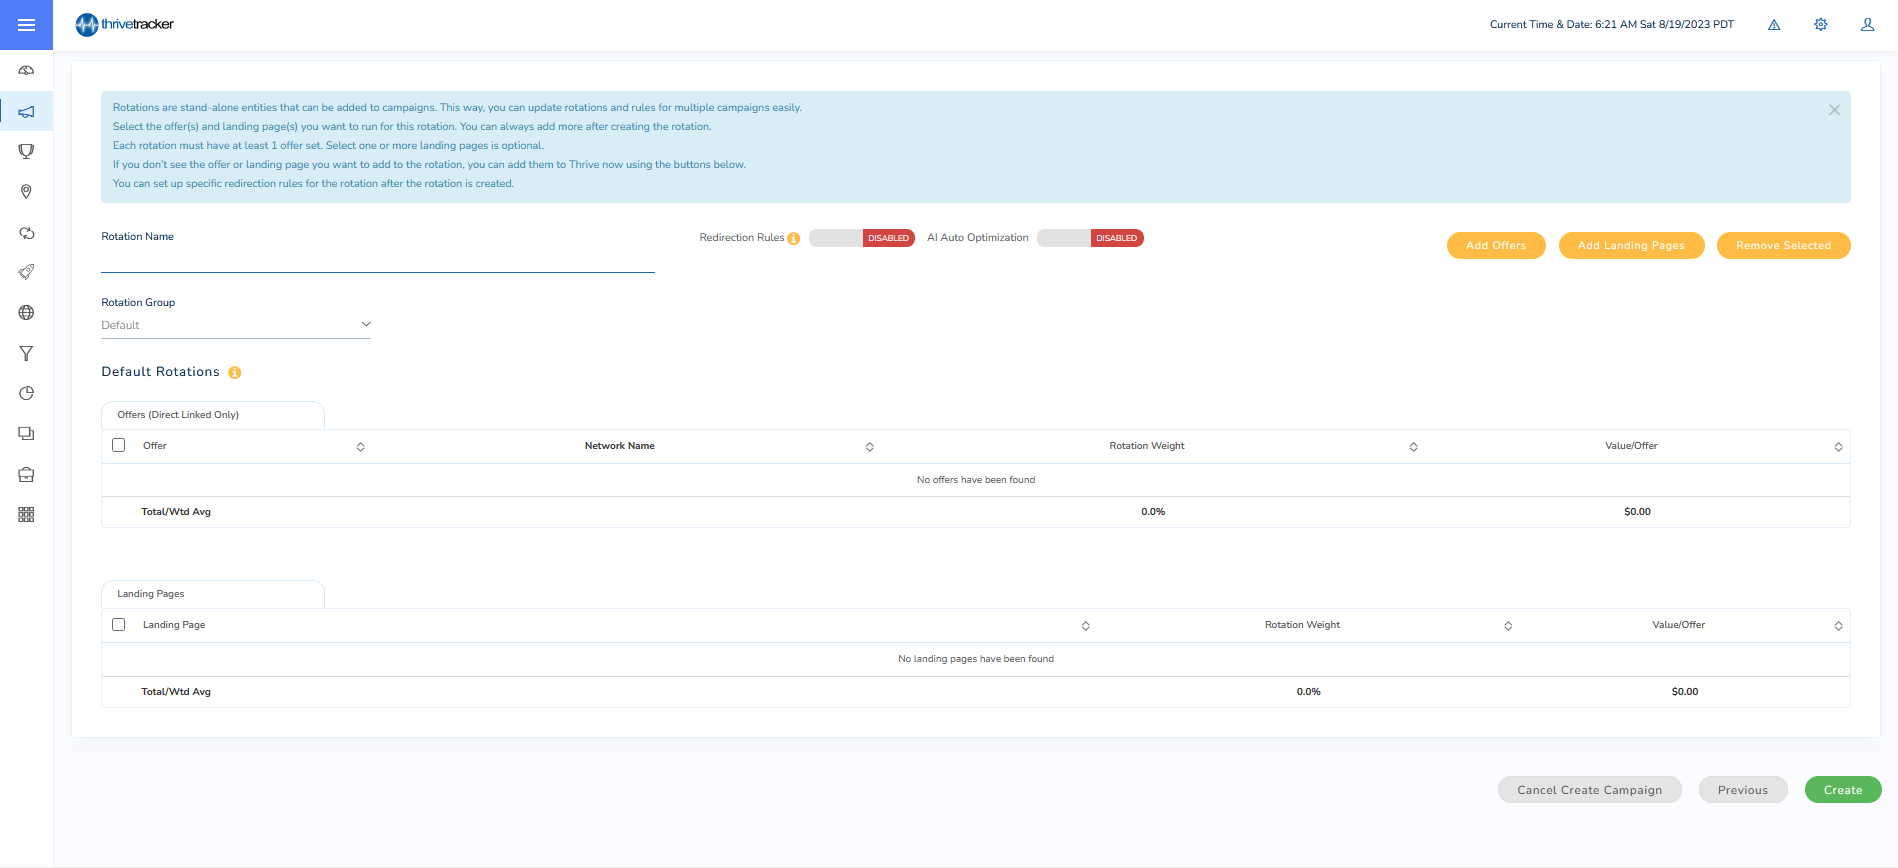Open the stacked windows icon in sidebar

(x=26, y=433)
